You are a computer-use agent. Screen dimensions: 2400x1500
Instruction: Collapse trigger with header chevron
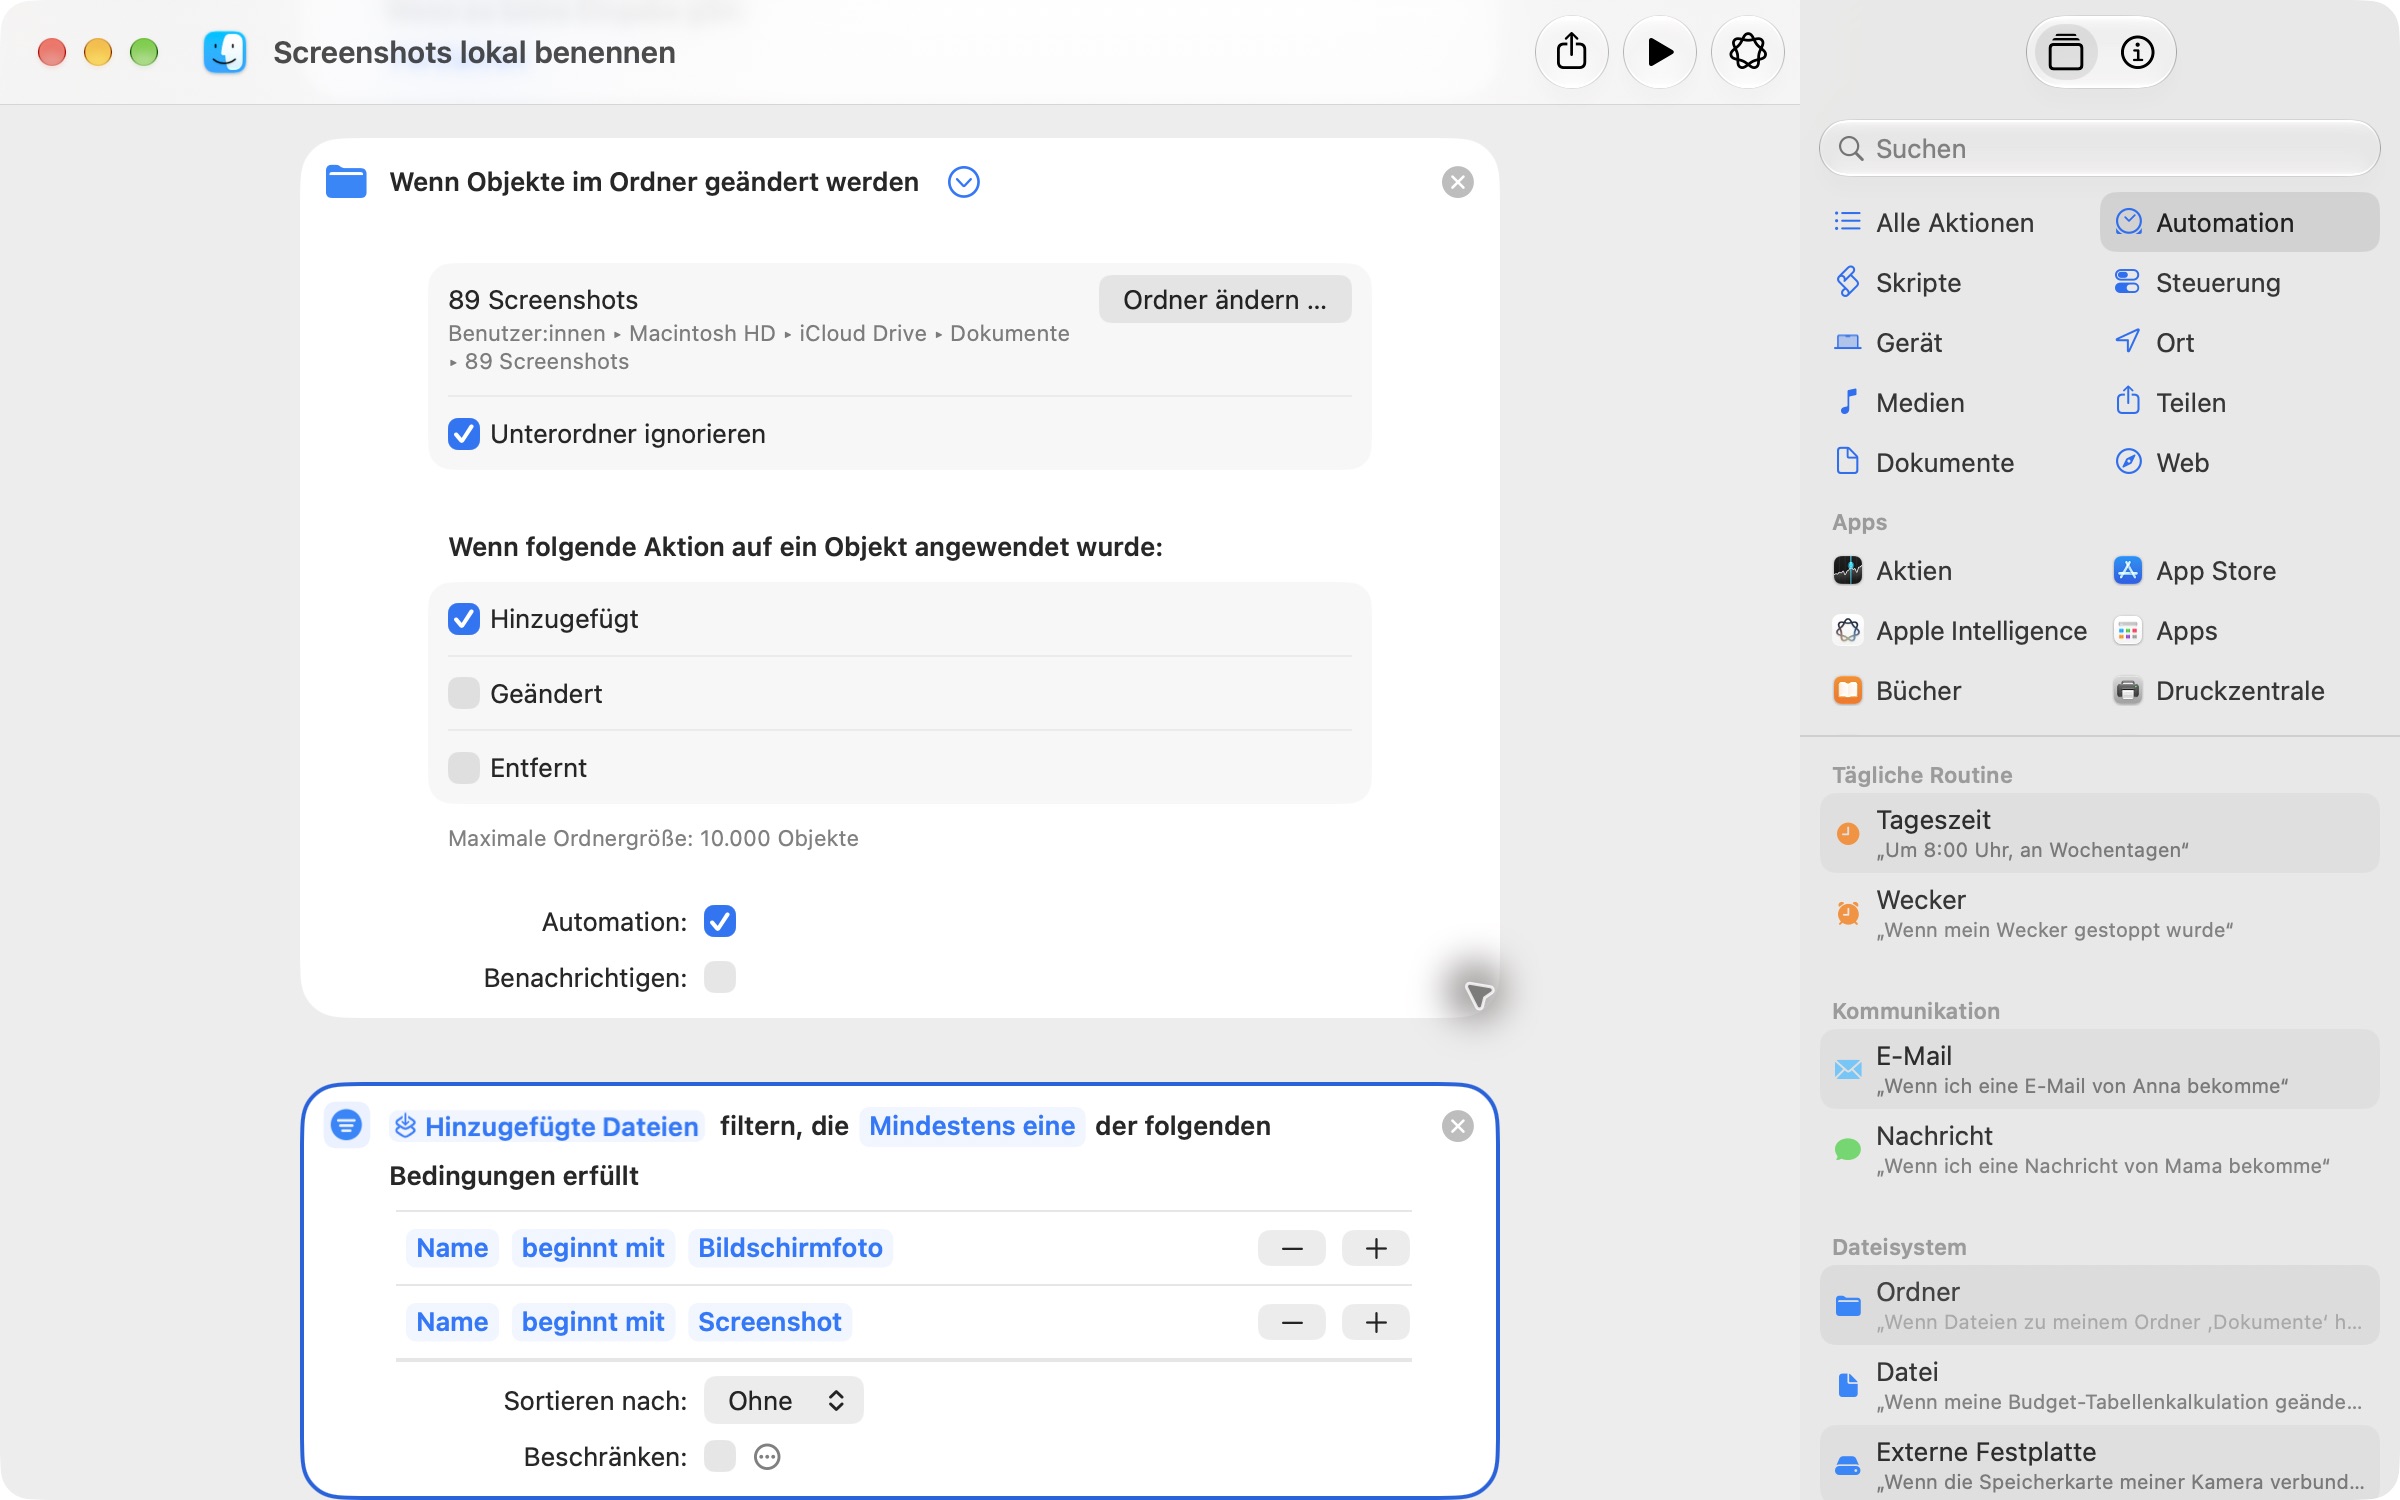click(964, 182)
